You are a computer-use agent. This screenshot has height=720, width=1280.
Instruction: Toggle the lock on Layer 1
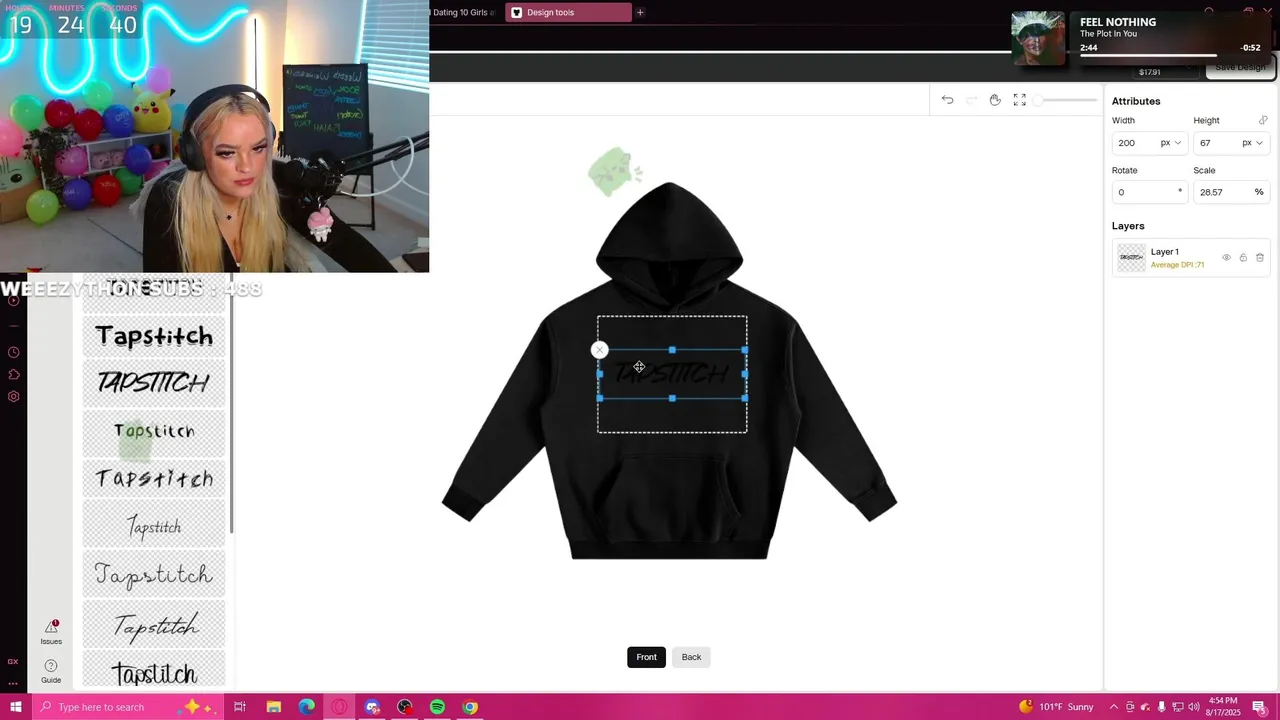[1243, 258]
